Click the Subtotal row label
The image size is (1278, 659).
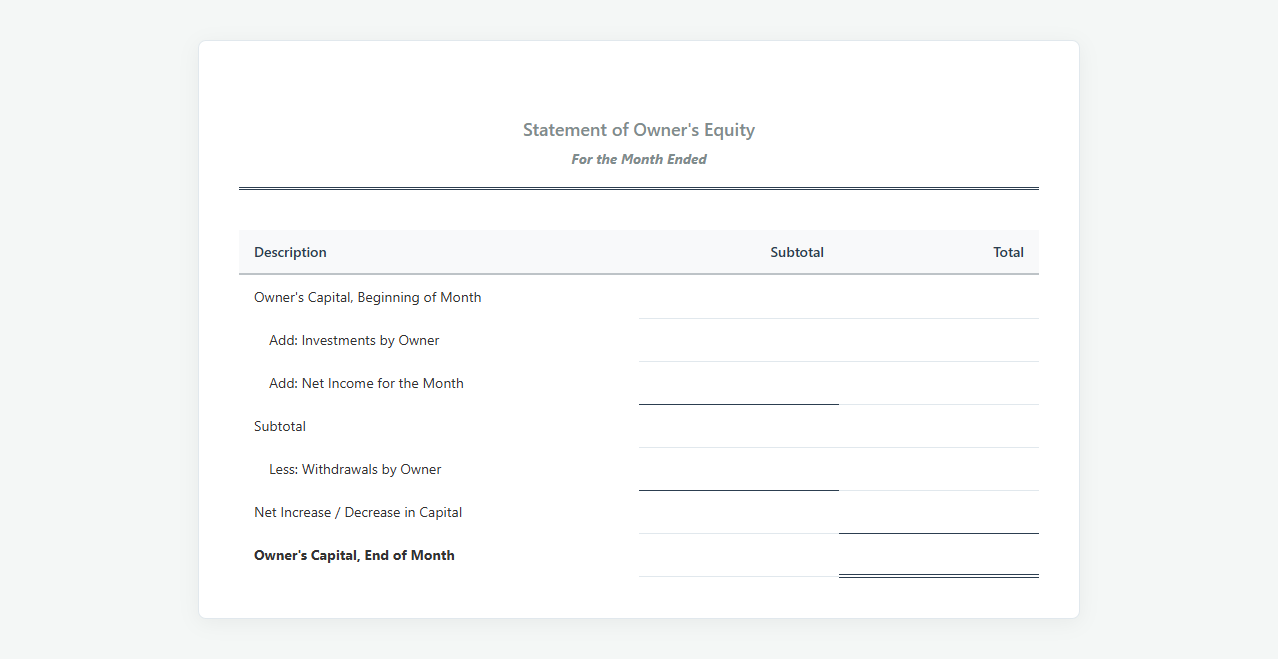280,426
